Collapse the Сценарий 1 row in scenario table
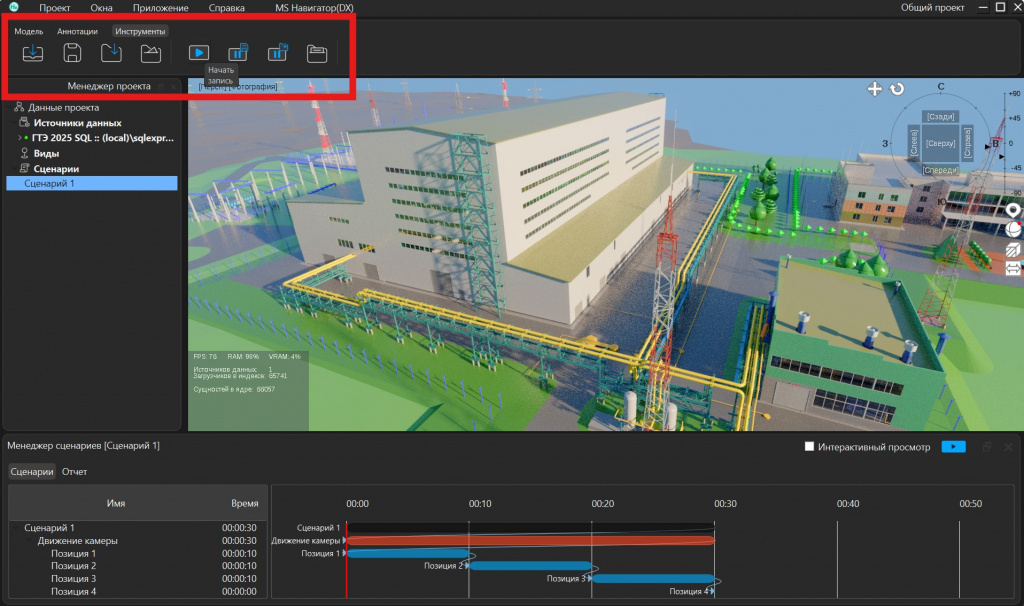The image size is (1024, 606). 16,528
